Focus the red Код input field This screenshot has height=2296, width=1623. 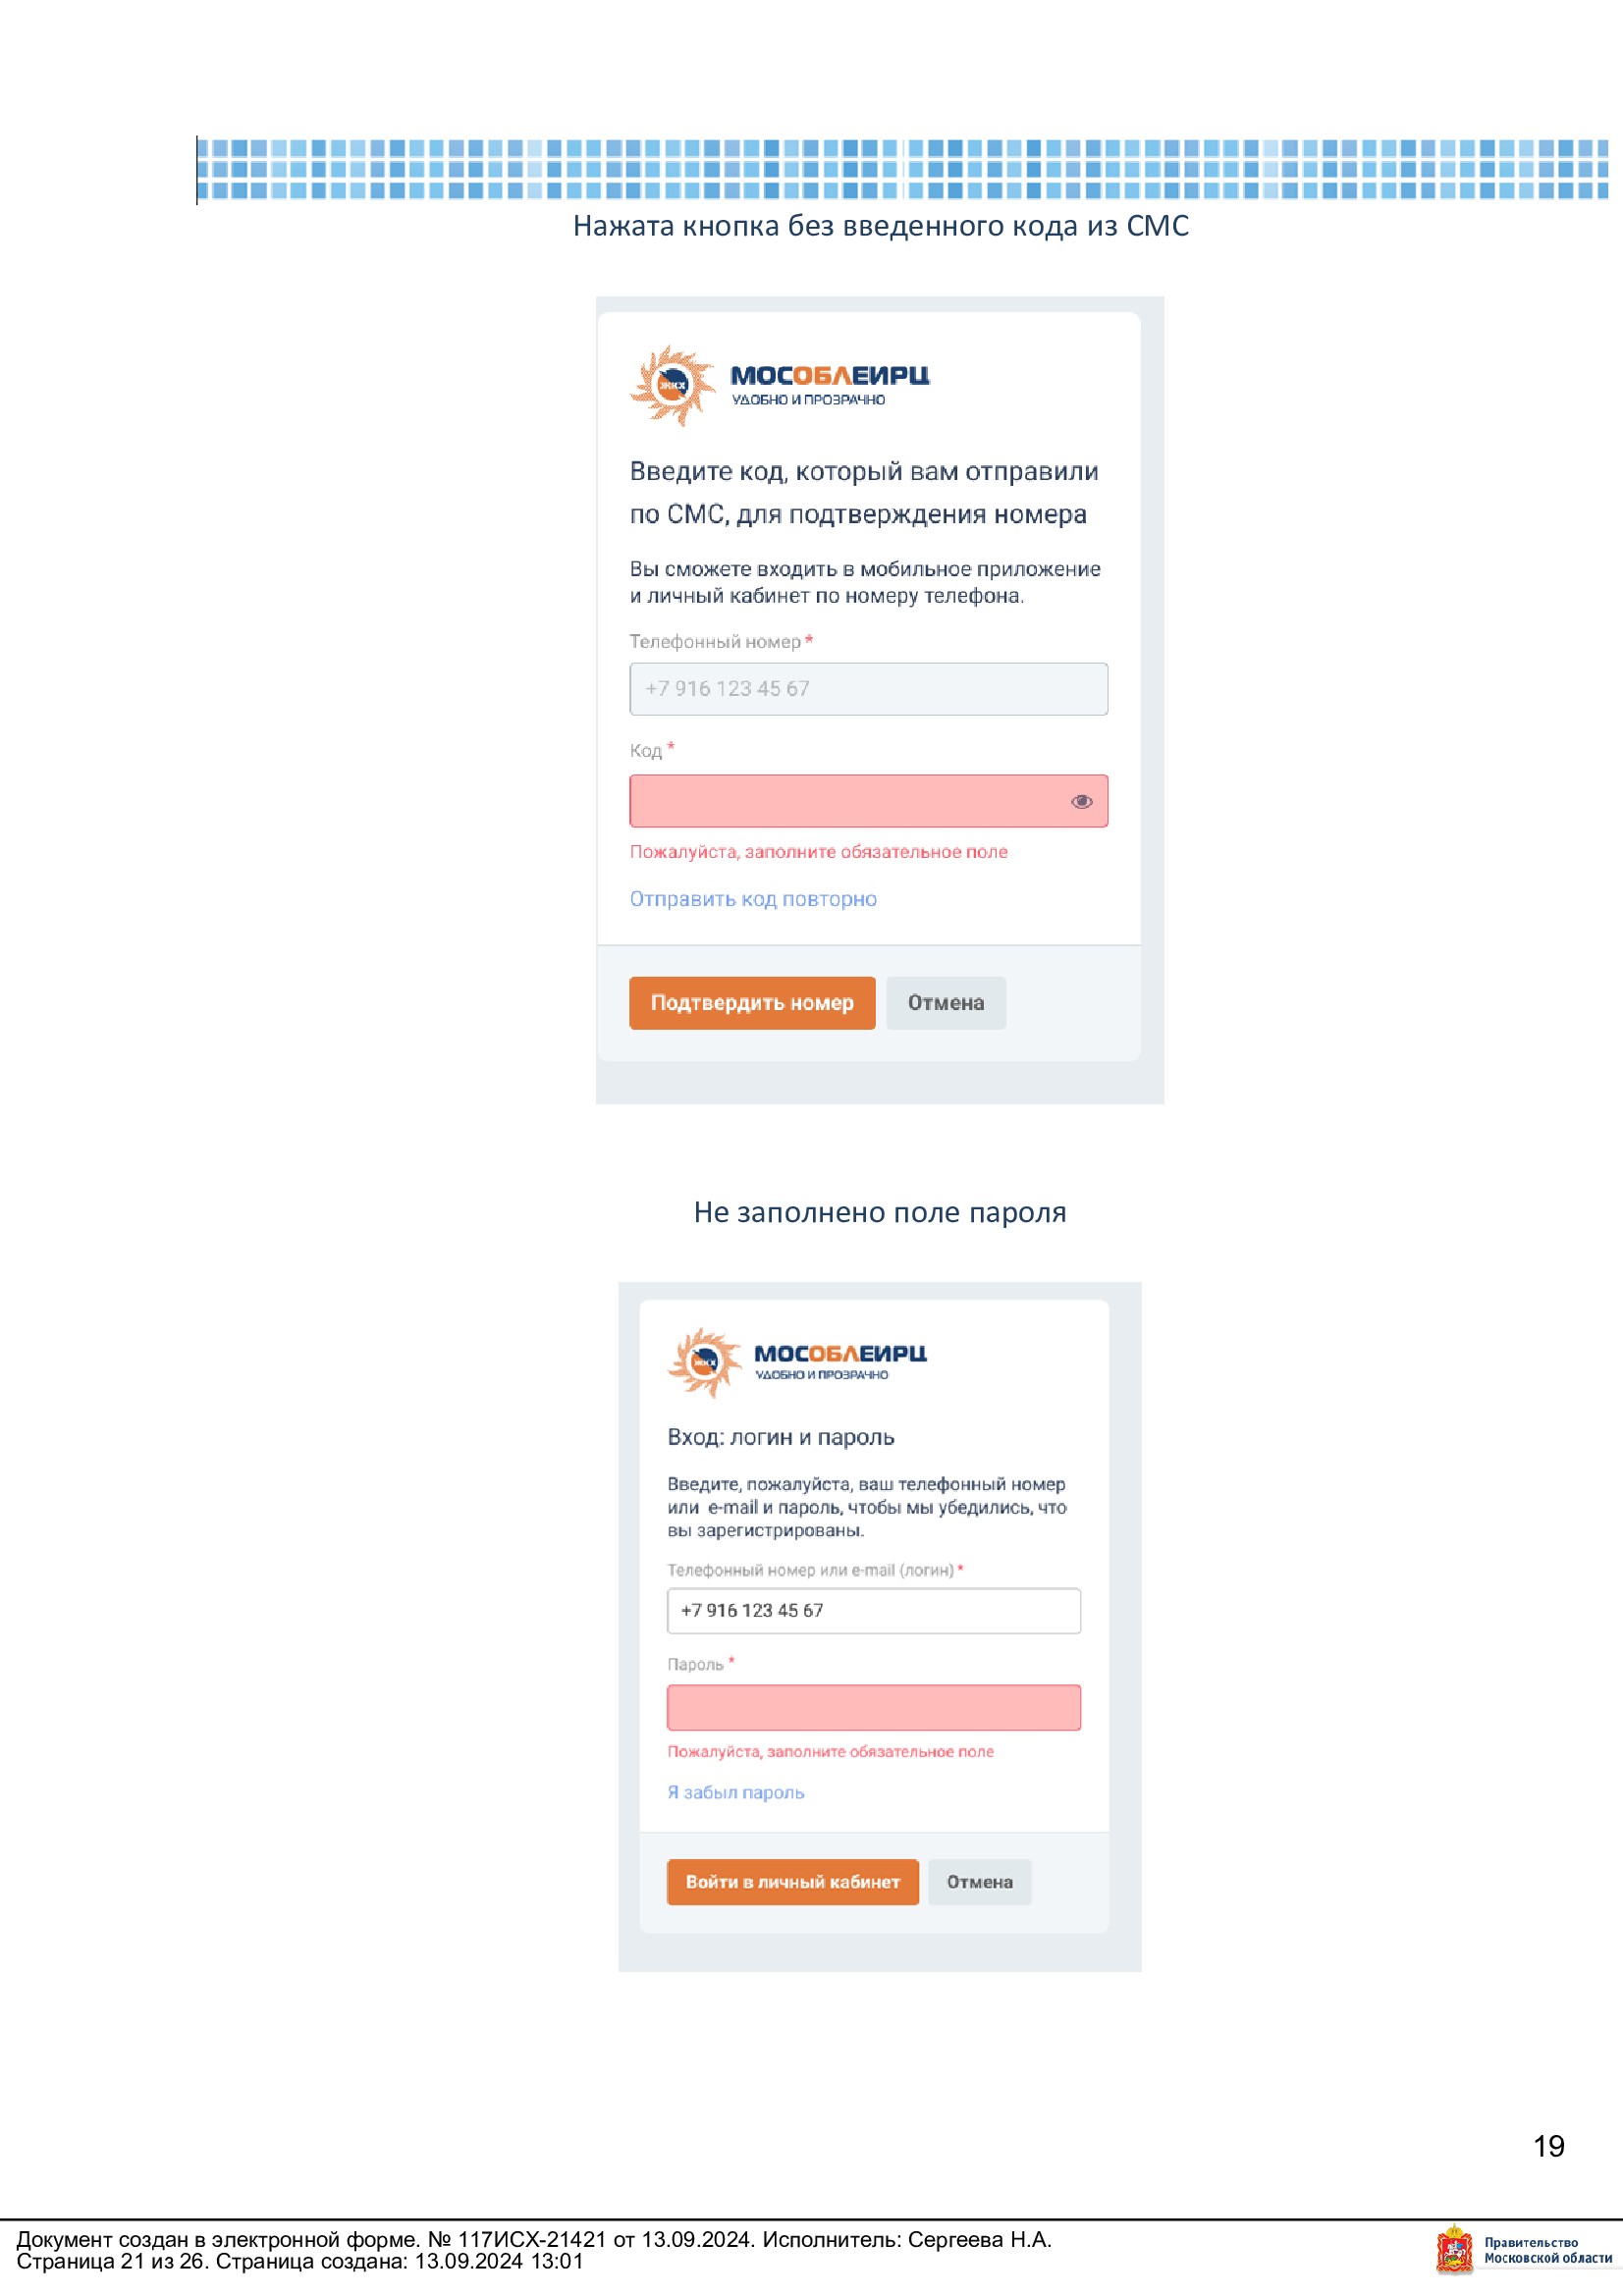tap(868, 801)
